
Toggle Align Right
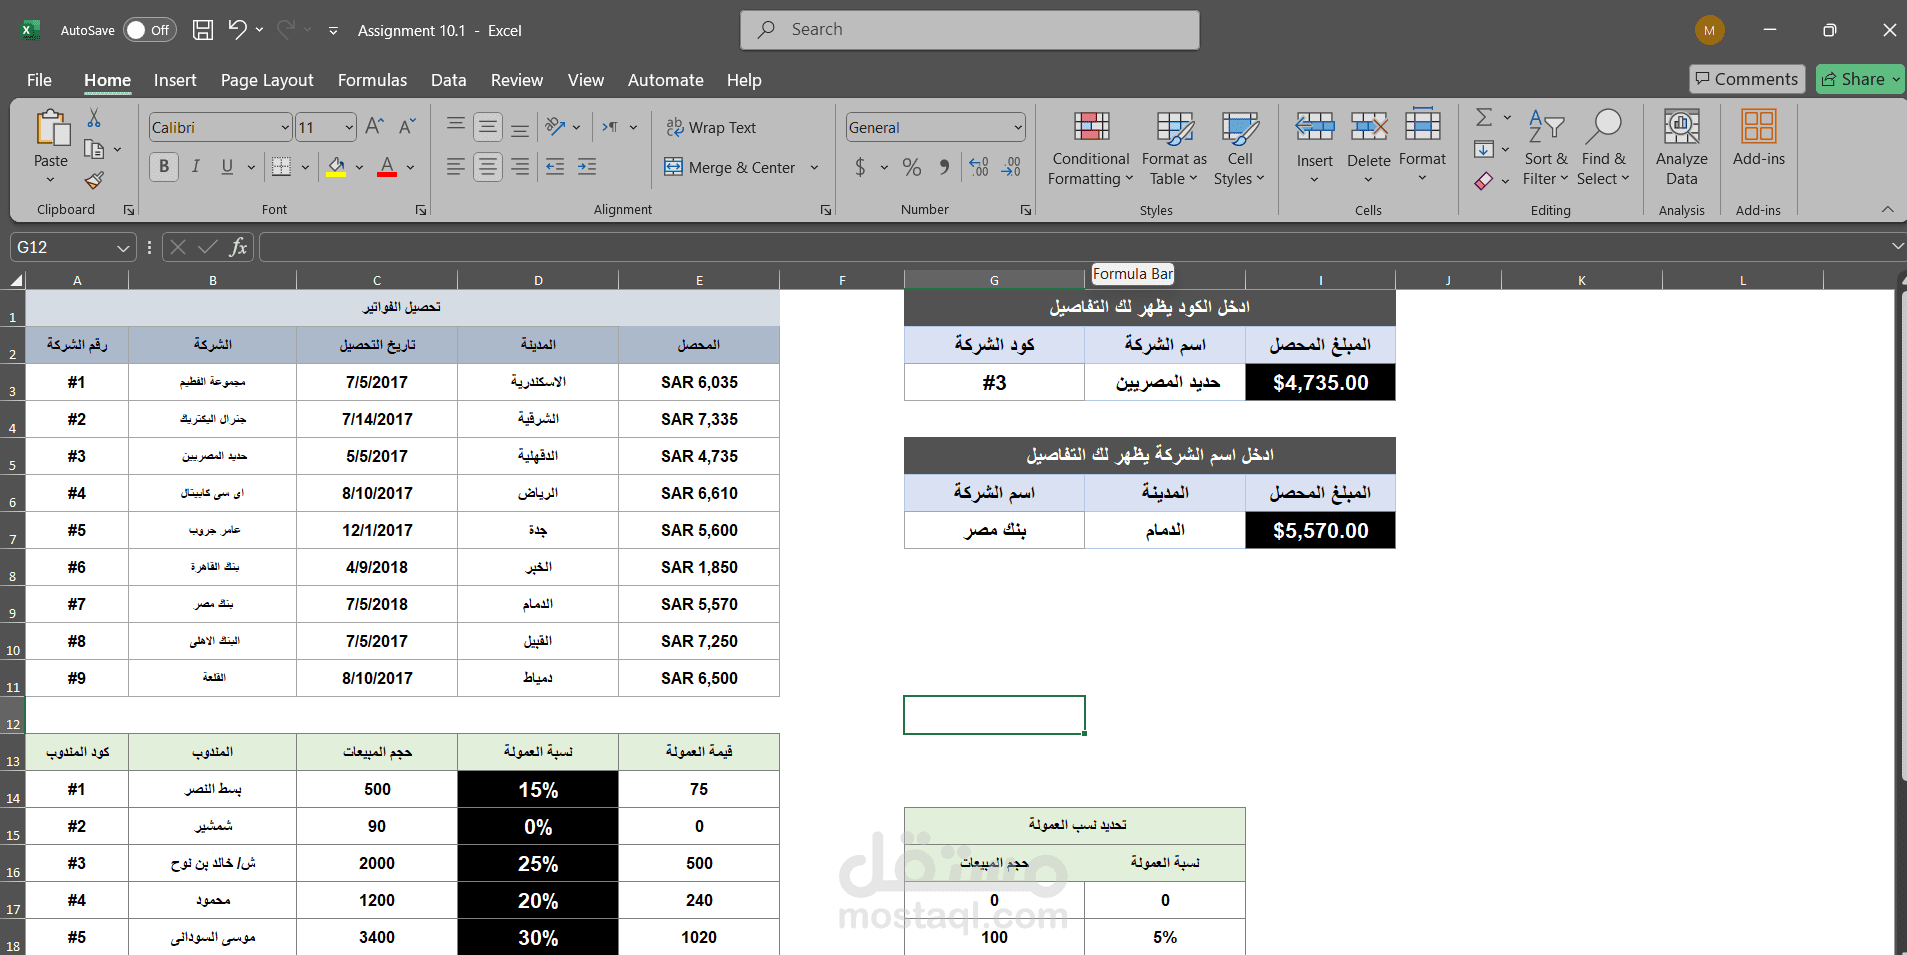520,167
